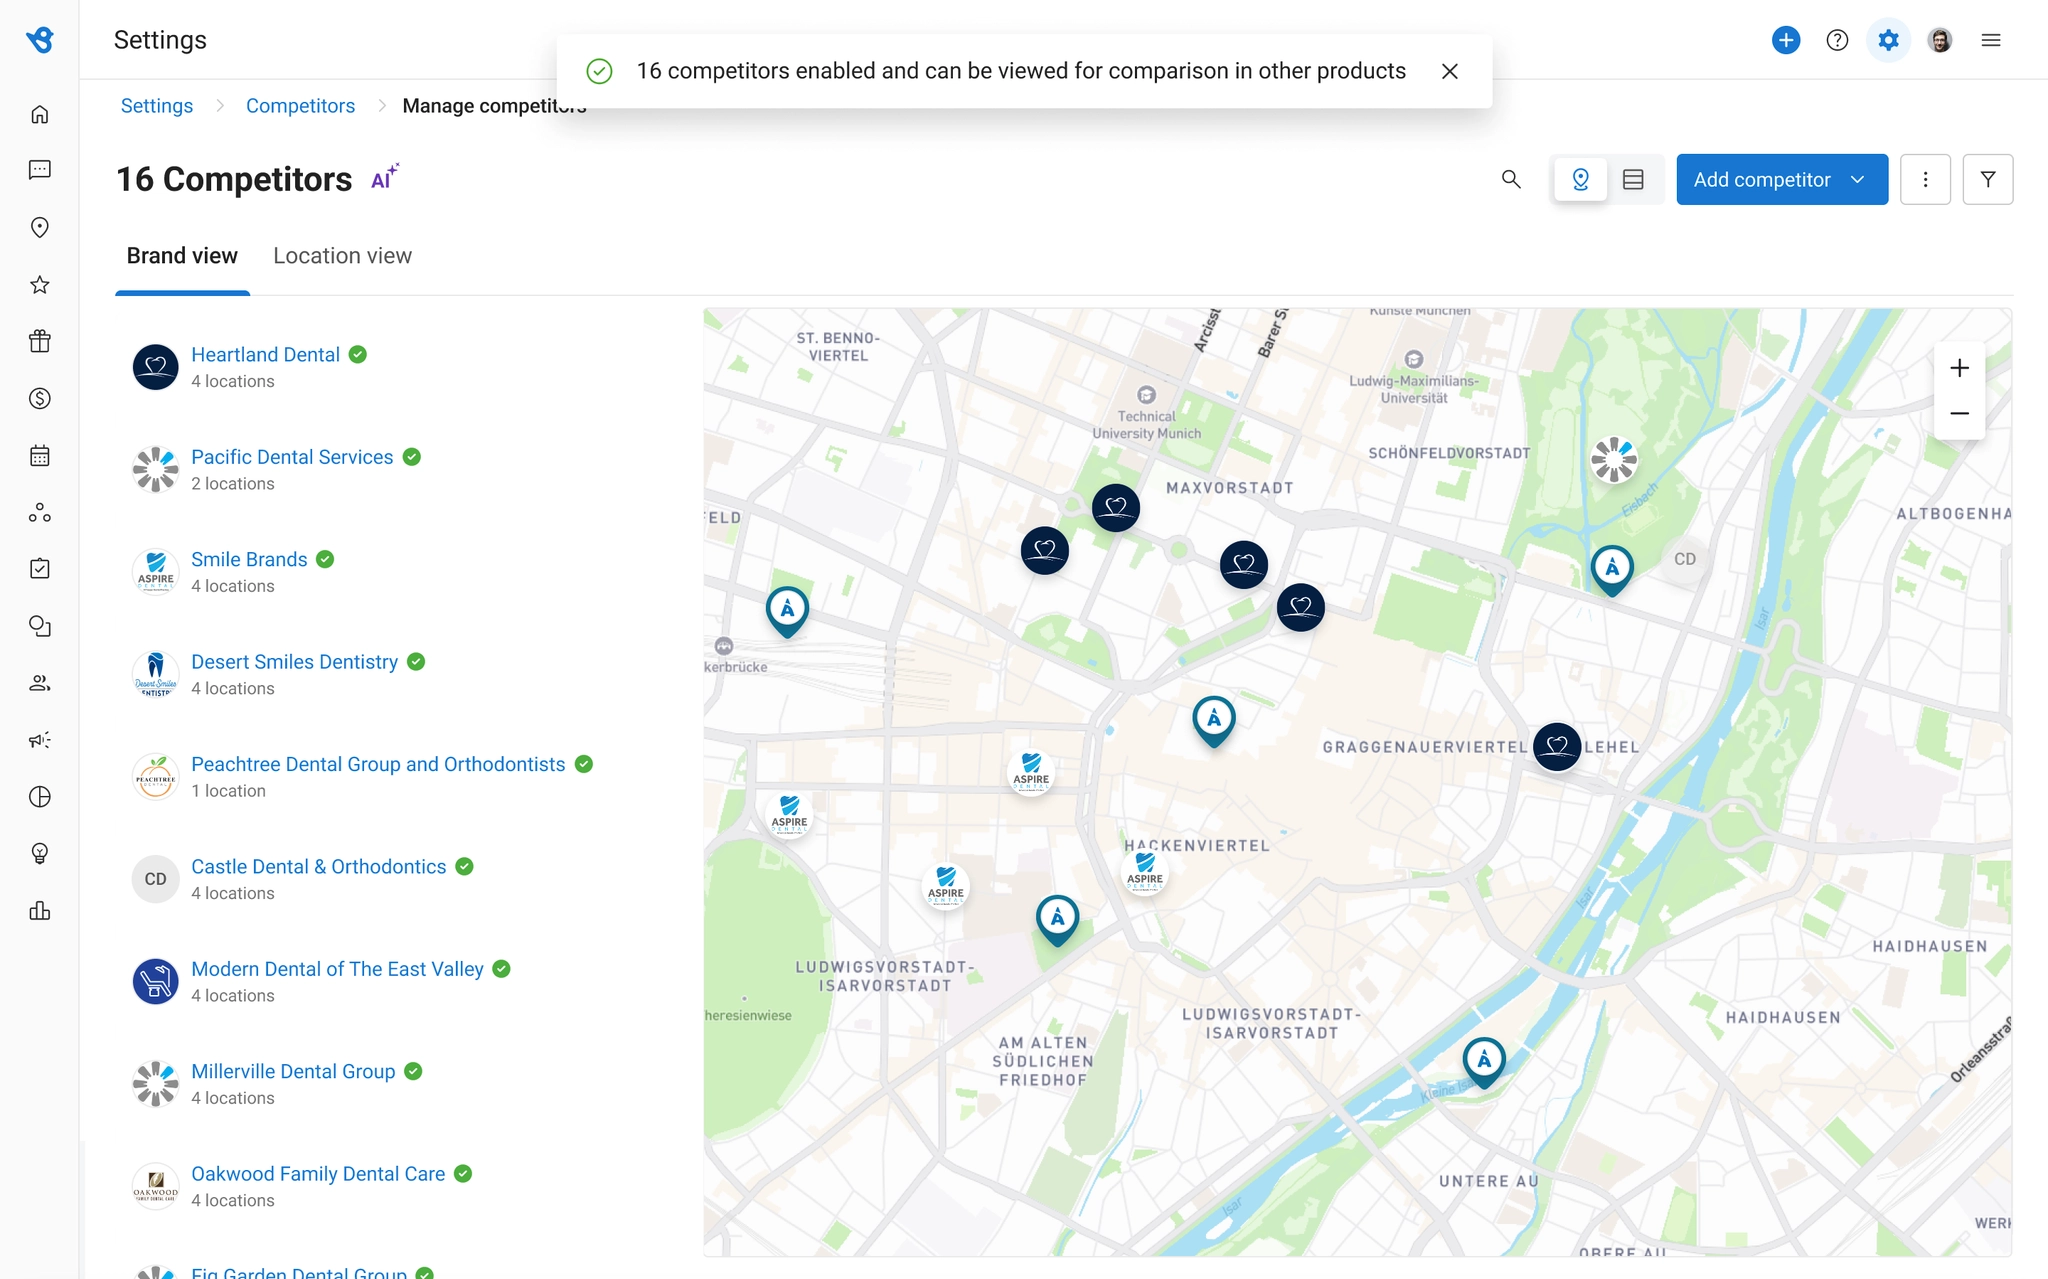Switch to list view toggle
Viewport: 2048px width, 1279px height.
tap(1633, 179)
